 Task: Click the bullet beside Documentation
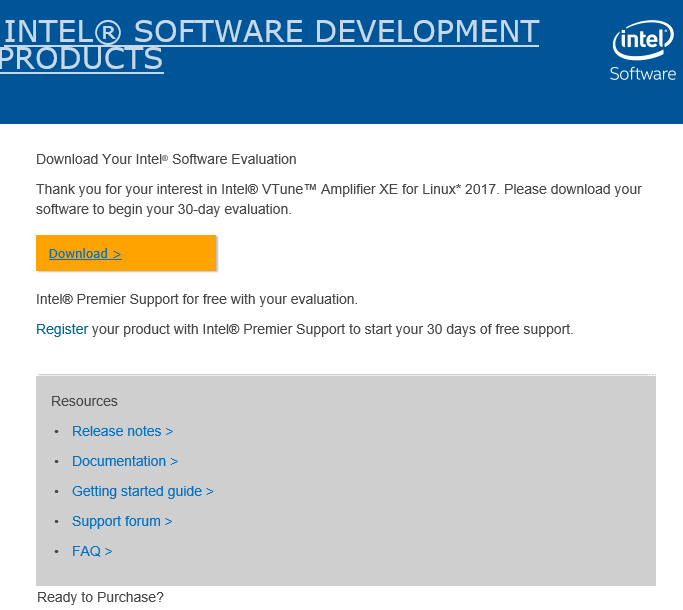tap(56, 462)
